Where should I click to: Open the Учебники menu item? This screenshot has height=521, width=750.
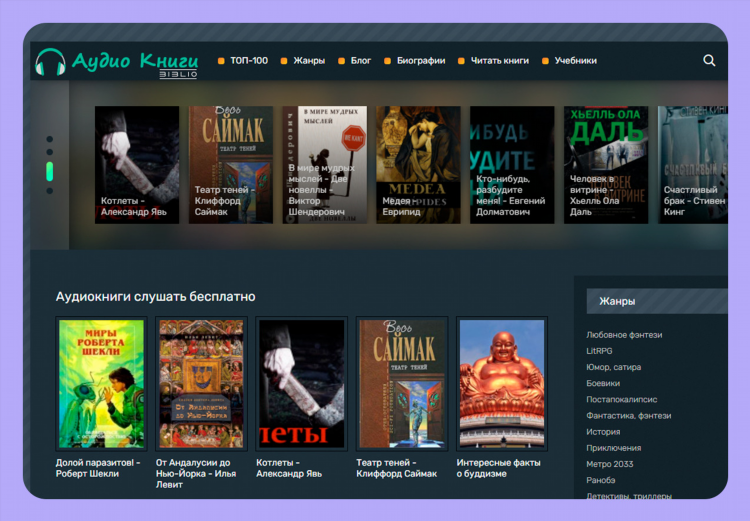575,61
